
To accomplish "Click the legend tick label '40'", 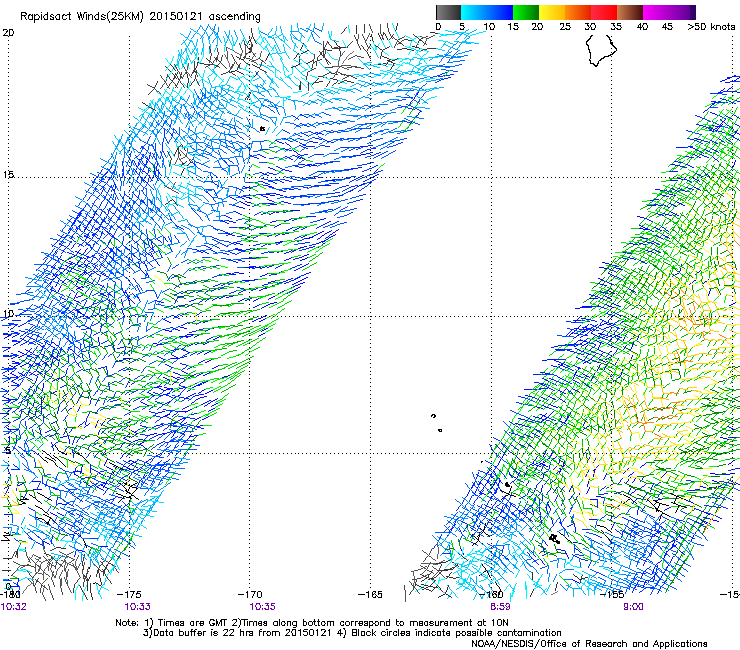I will (642, 27).
